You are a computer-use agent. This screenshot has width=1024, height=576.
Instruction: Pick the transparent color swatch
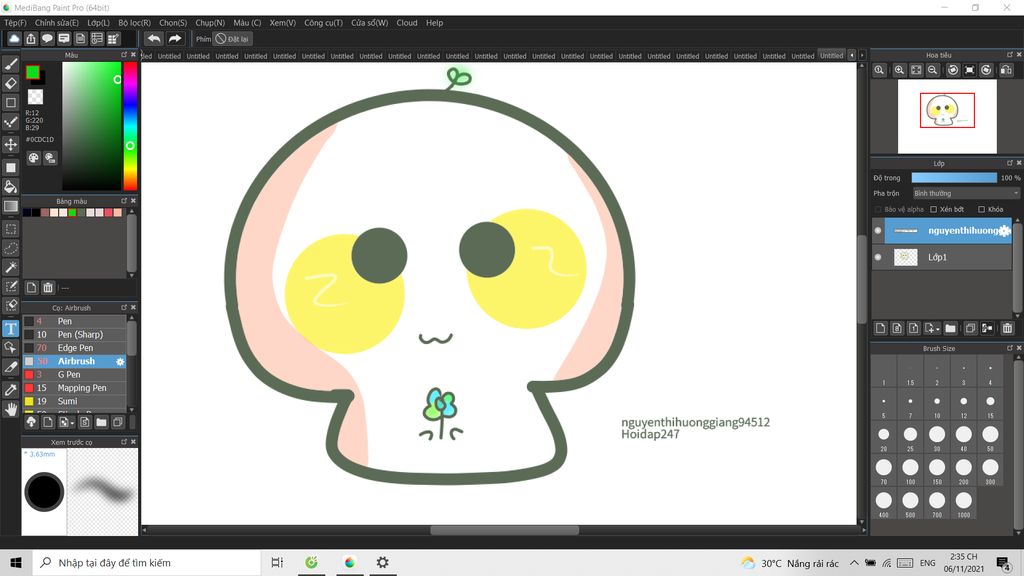(35, 97)
